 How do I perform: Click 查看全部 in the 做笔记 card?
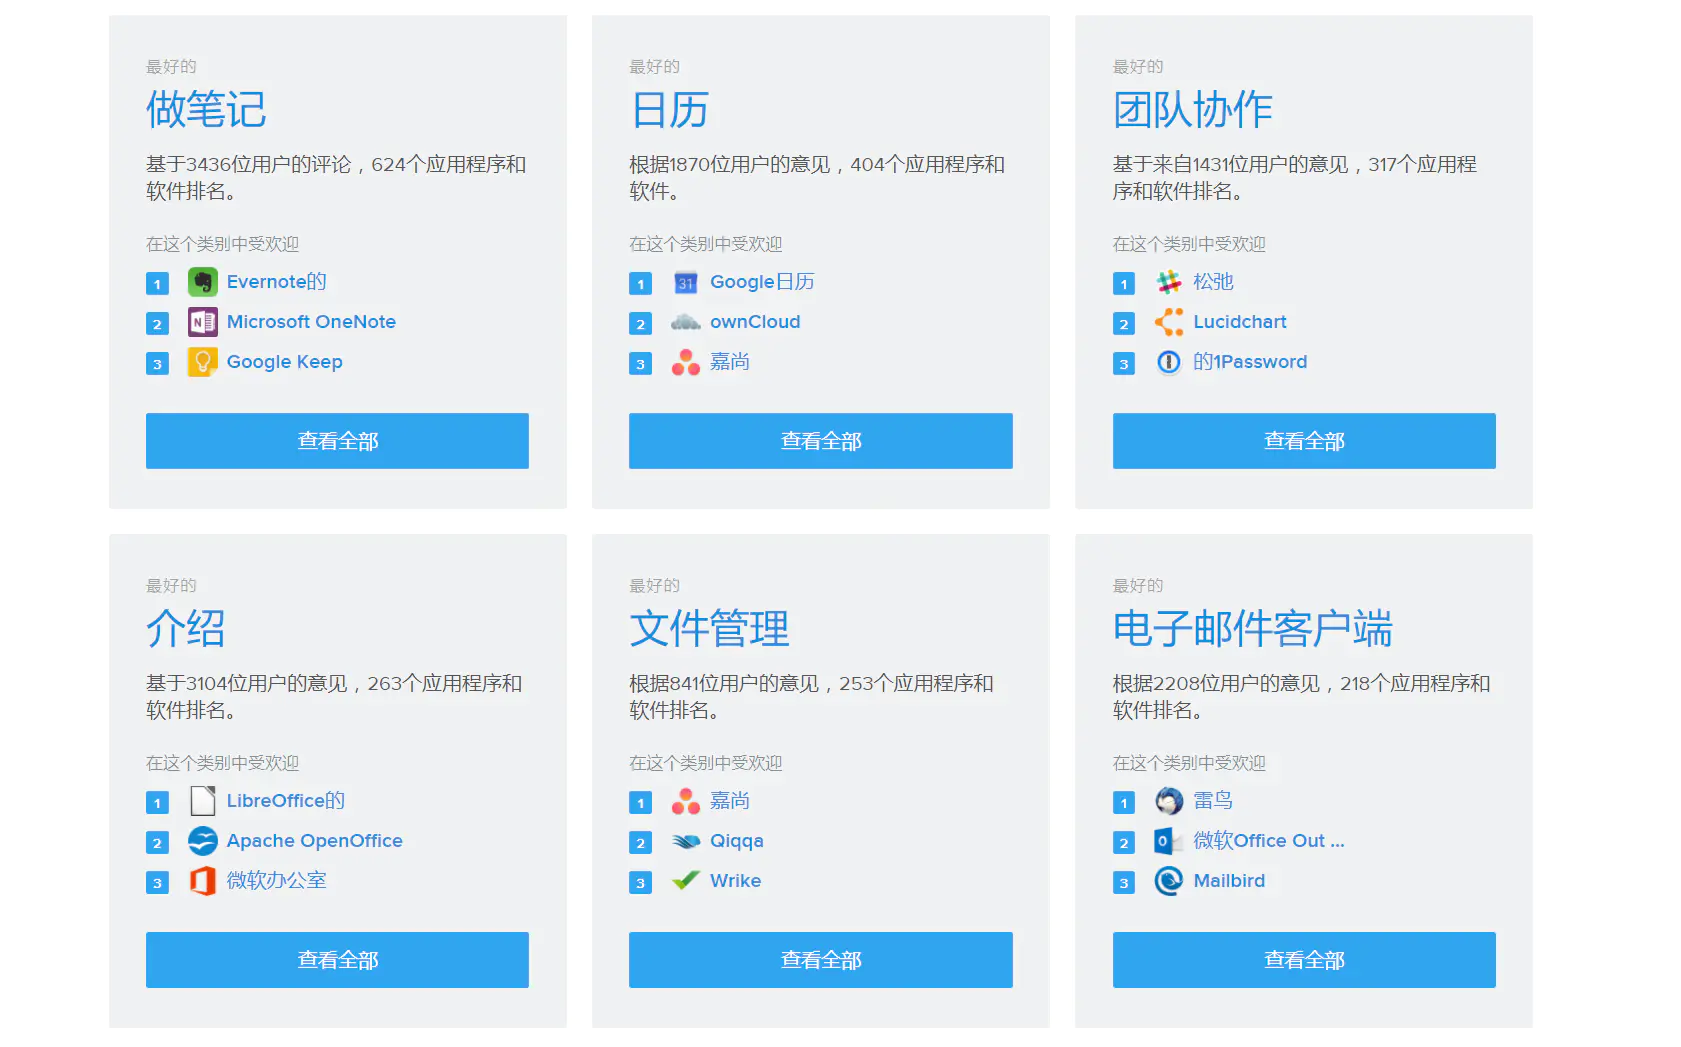click(x=337, y=441)
